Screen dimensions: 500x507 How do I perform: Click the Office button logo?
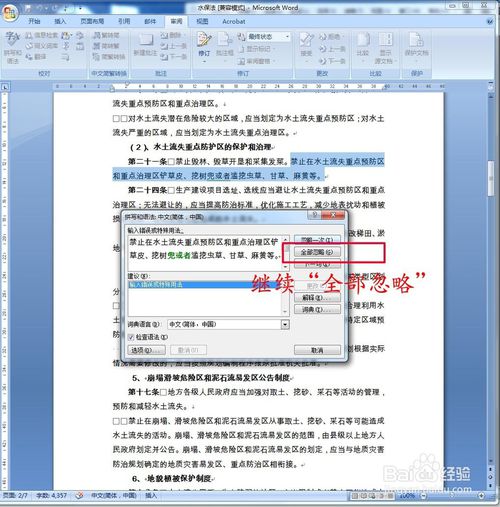pos(10,13)
